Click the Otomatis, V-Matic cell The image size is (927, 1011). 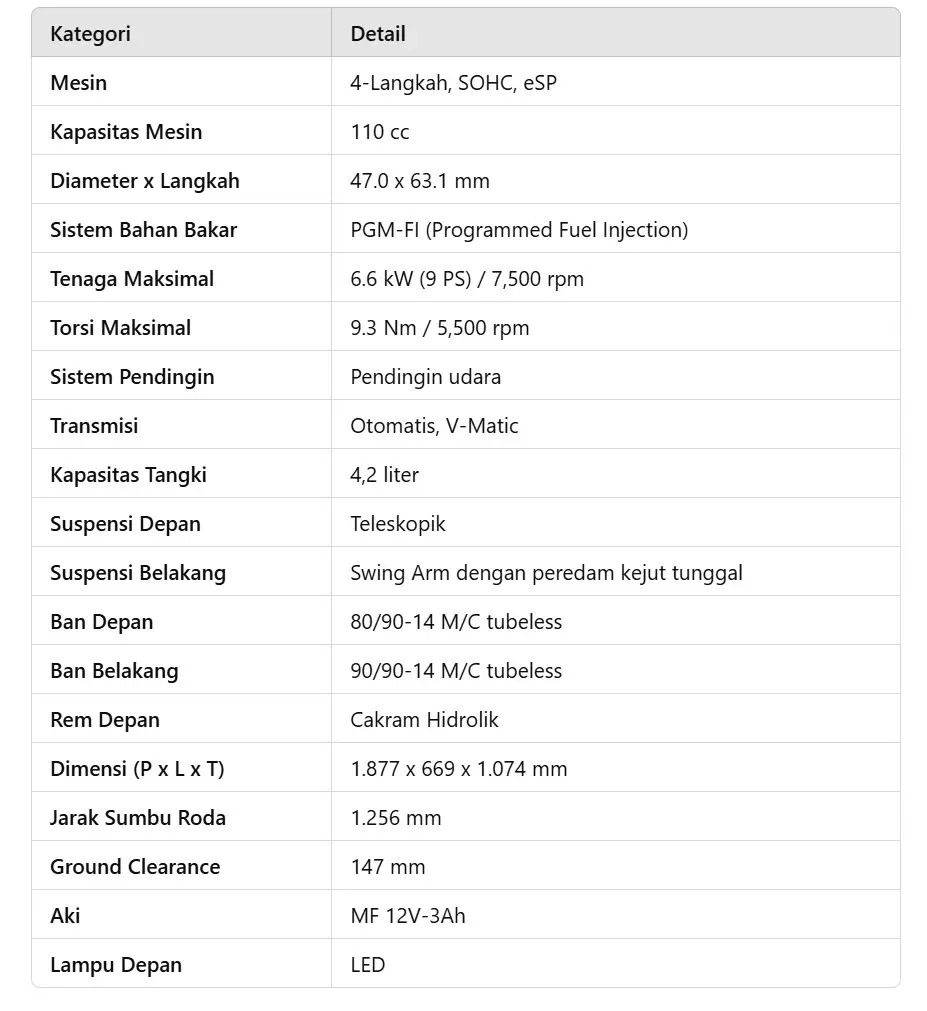(x=434, y=426)
